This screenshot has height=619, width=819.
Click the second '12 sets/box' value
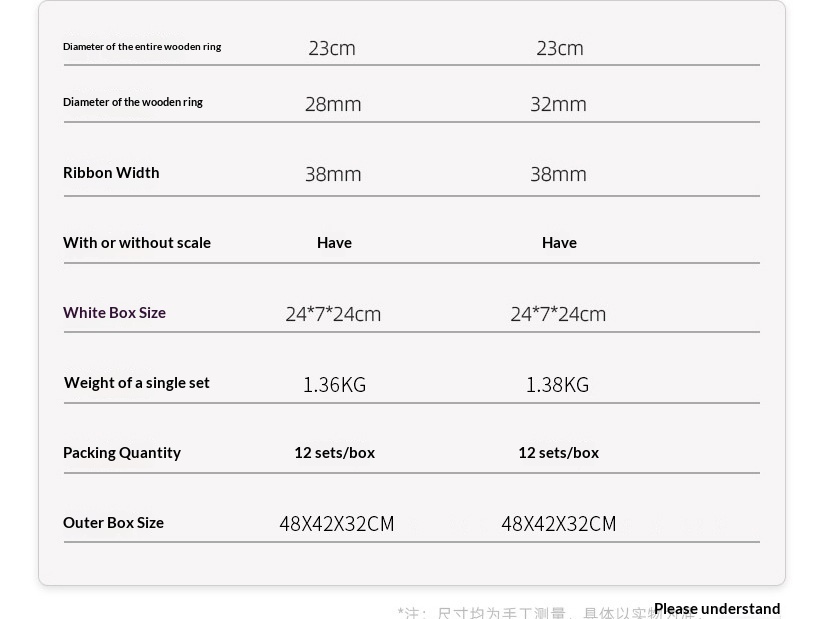tap(559, 453)
